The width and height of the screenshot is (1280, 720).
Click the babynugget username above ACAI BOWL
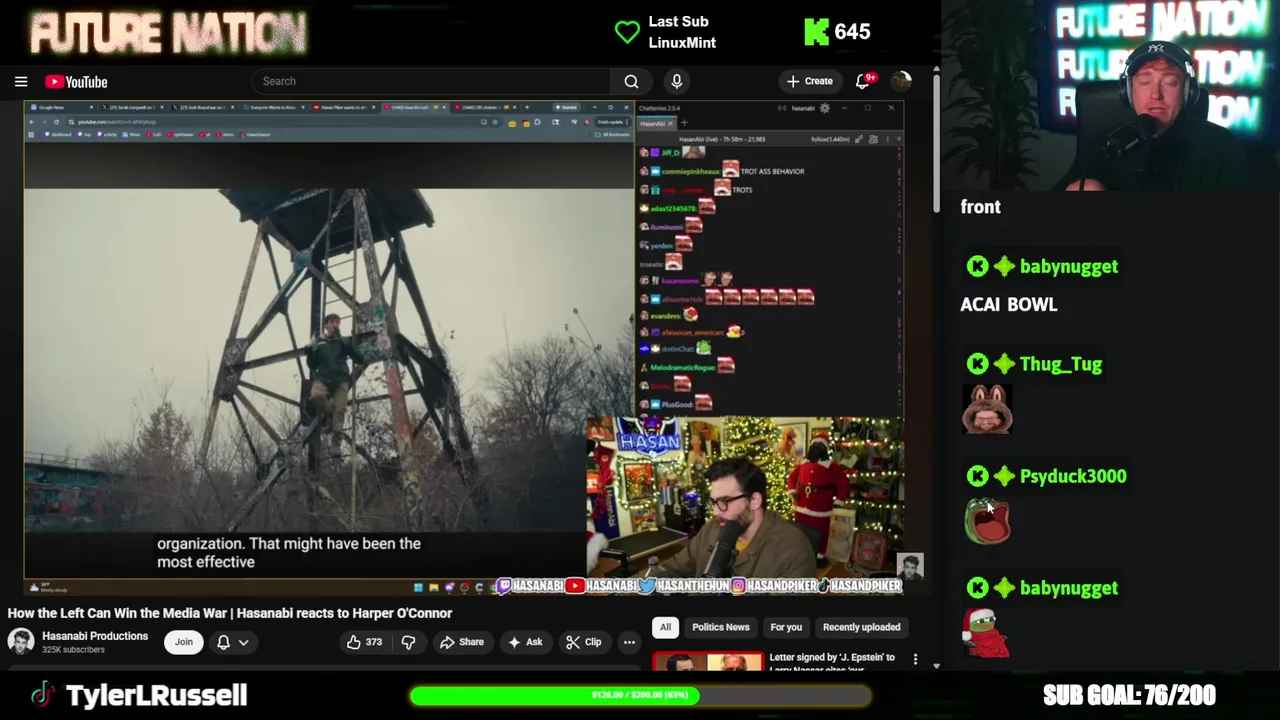pos(1069,267)
